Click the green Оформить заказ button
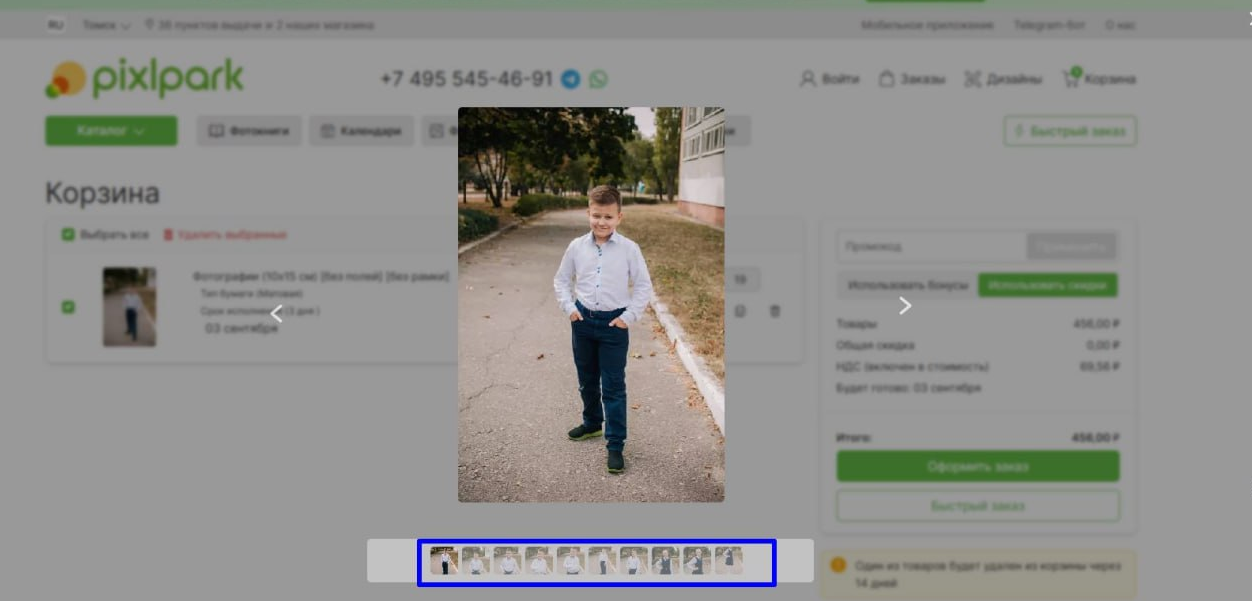This screenshot has width=1252, height=601. [x=978, y=466]
